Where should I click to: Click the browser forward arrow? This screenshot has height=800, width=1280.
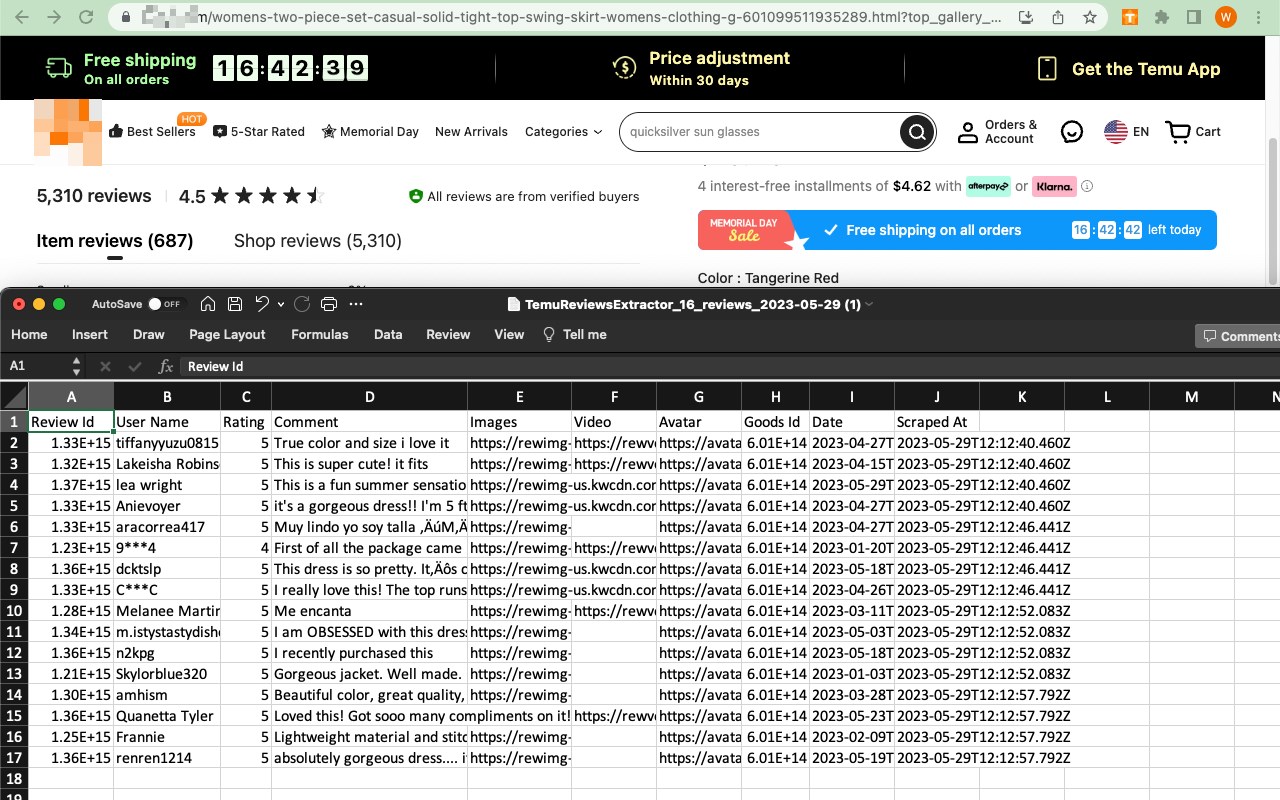pyautogui.click(x=53, y=17)
